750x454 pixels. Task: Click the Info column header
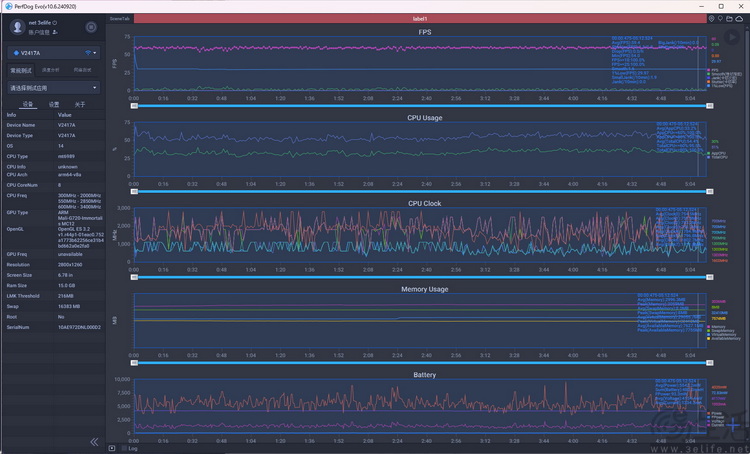[x=11, y=115]
